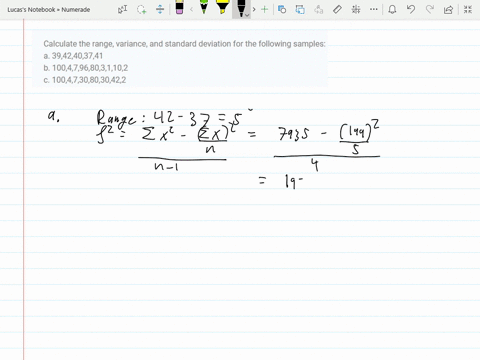Click sample line 'c. 100,4,7,30,80,30,42,2'
The height and width of the screenshot is (360, 480).
click(85, 80)
